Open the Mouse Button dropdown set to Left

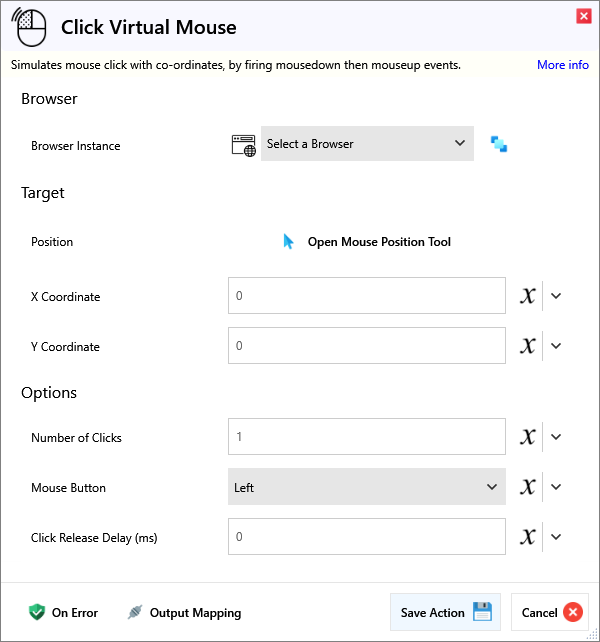click(x=366, y=487)
